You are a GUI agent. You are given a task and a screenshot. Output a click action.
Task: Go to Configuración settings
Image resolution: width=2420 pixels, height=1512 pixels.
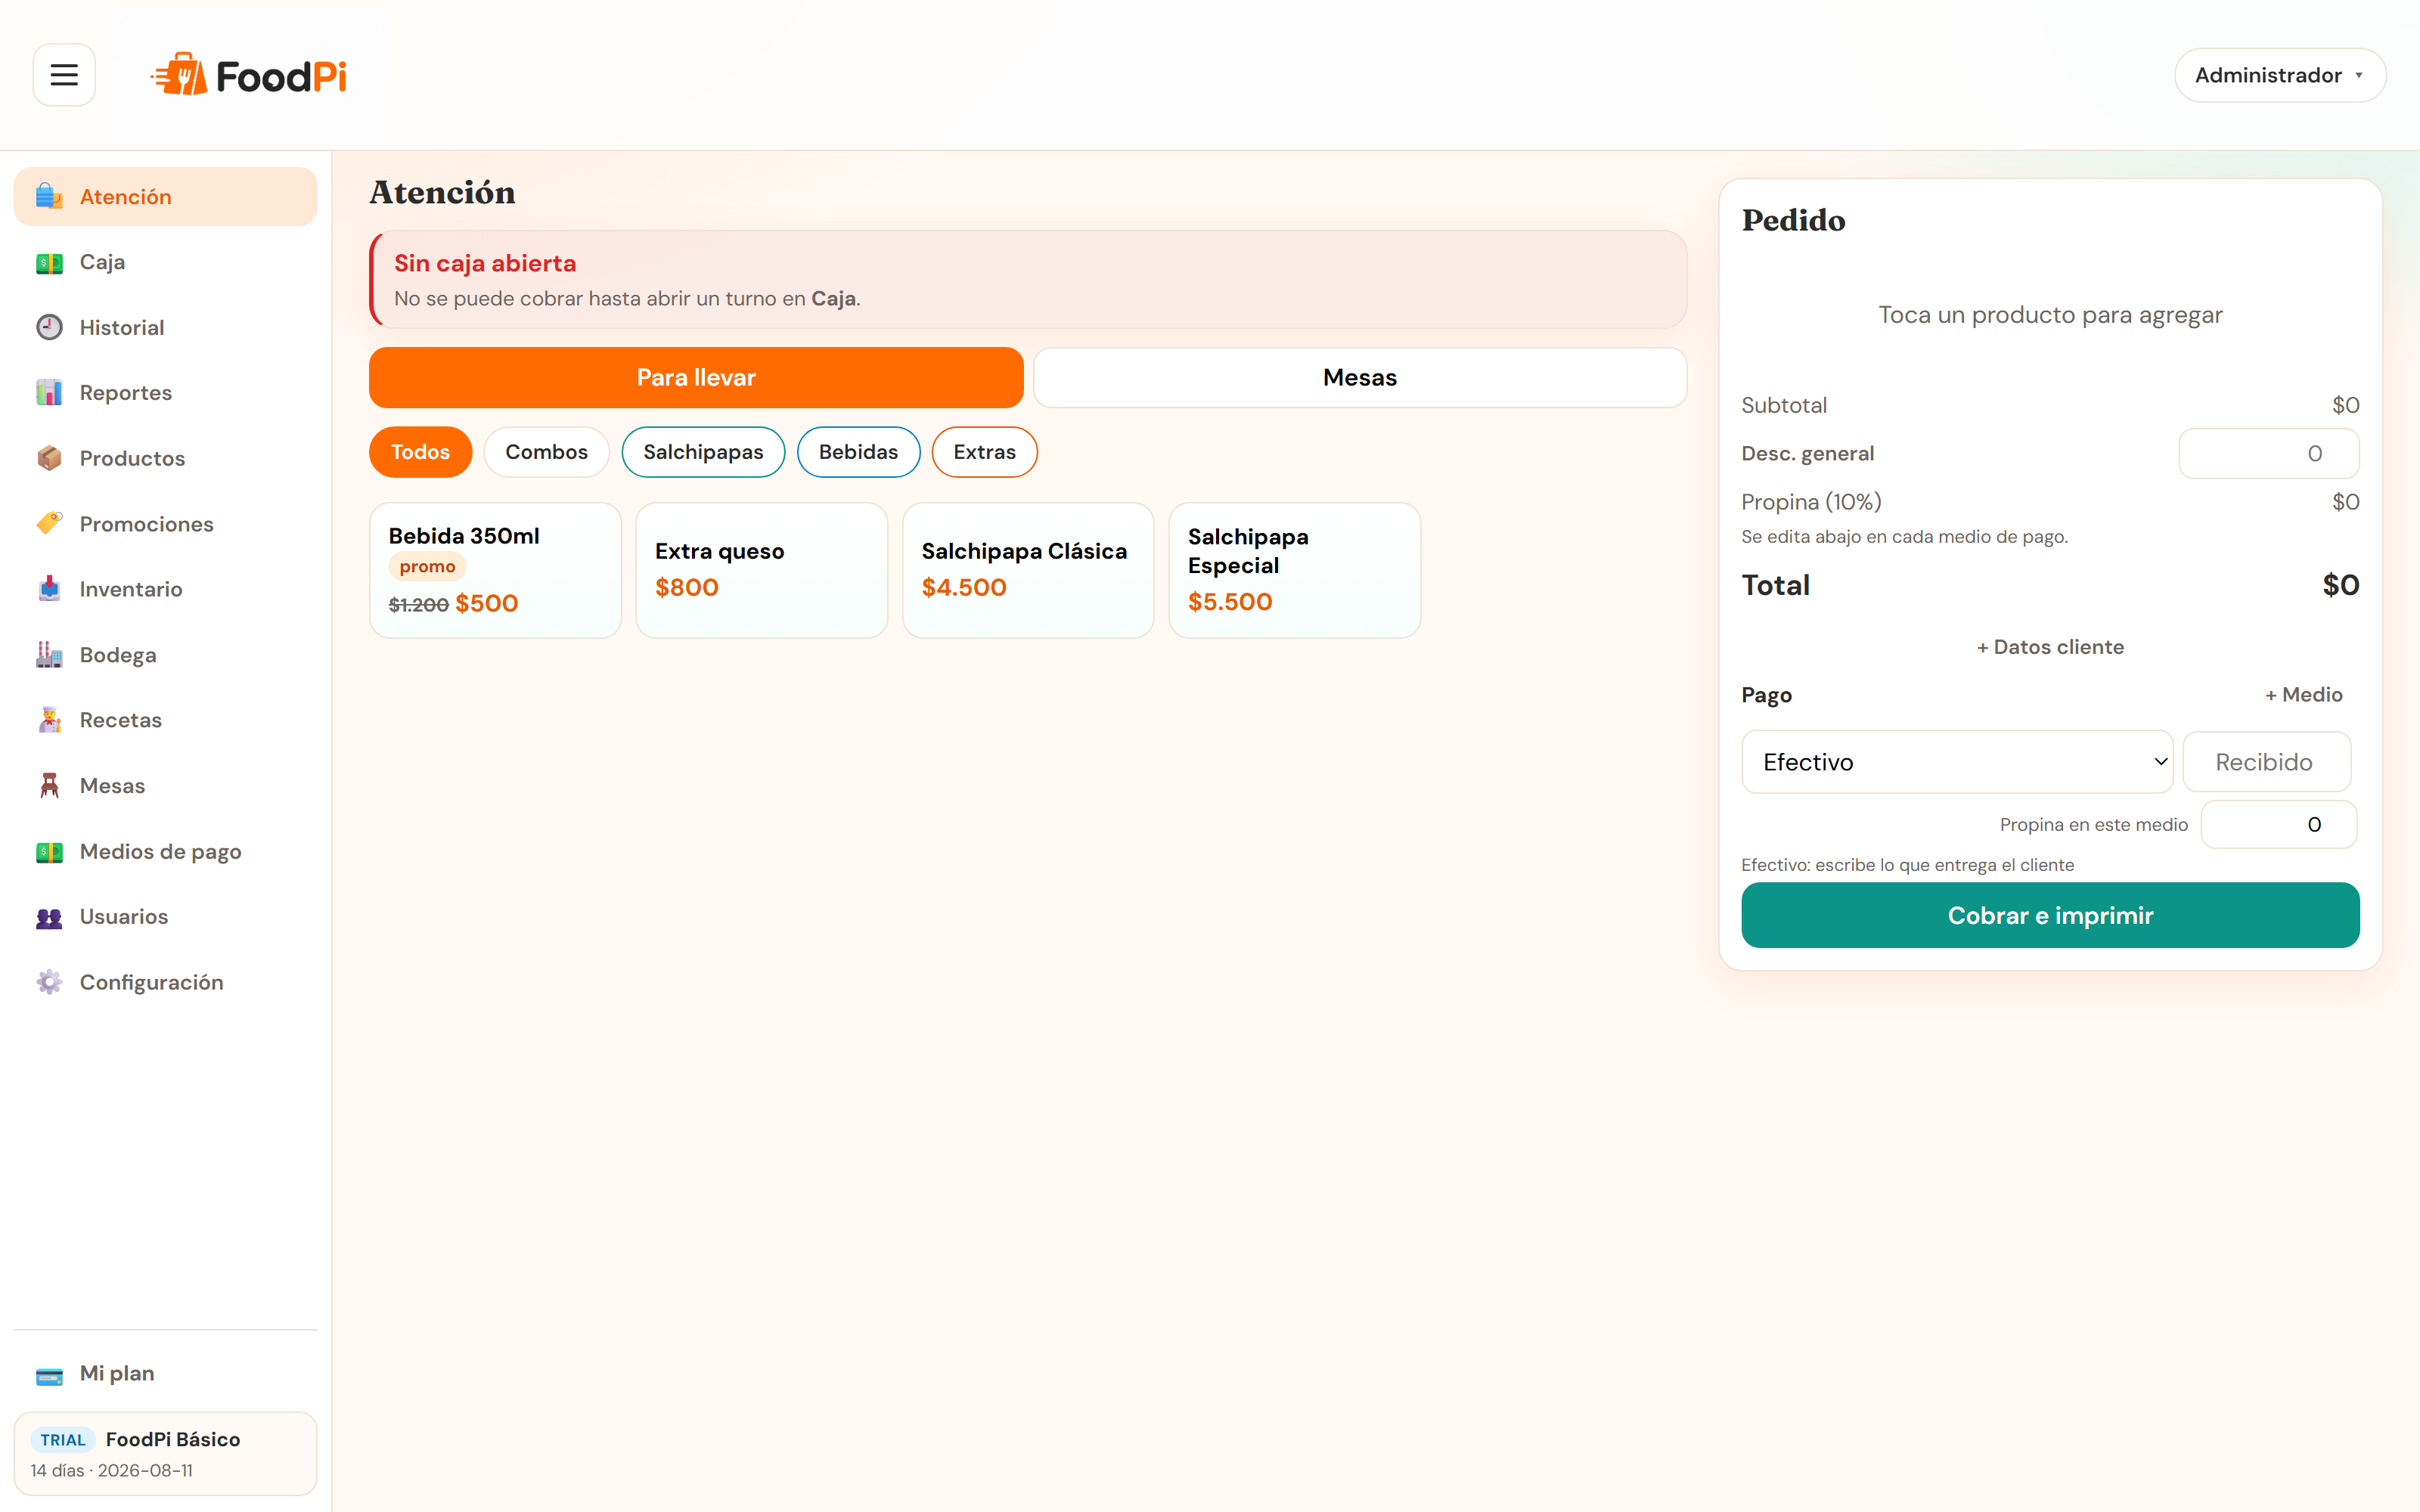[x=151, y=982]
